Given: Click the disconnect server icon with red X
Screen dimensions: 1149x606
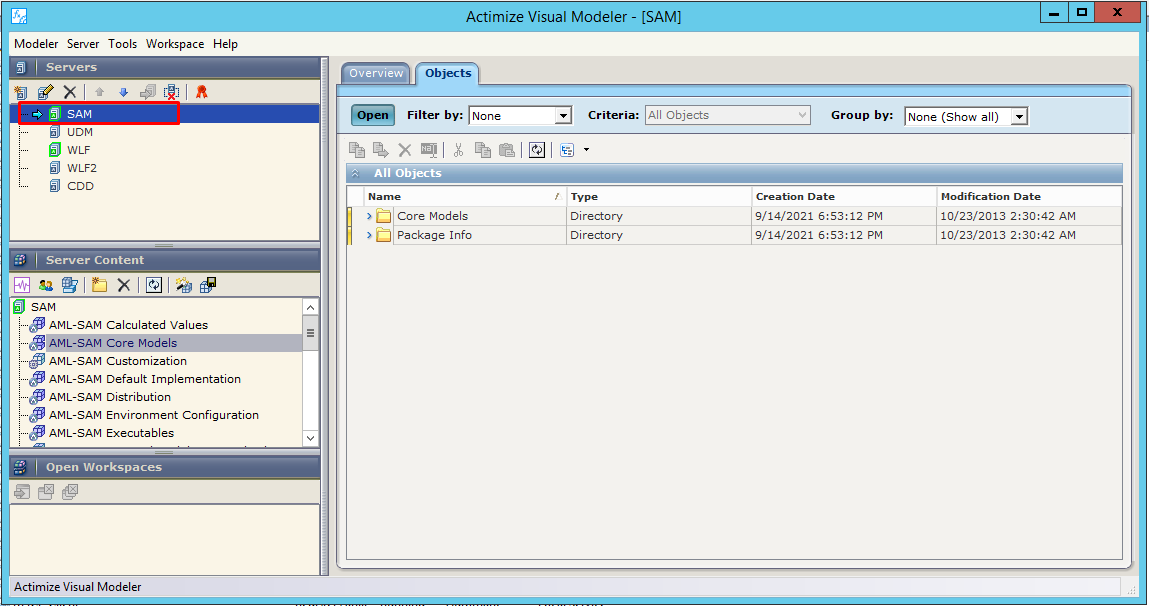Looking at the screenshot, I should tap(171, 92).
